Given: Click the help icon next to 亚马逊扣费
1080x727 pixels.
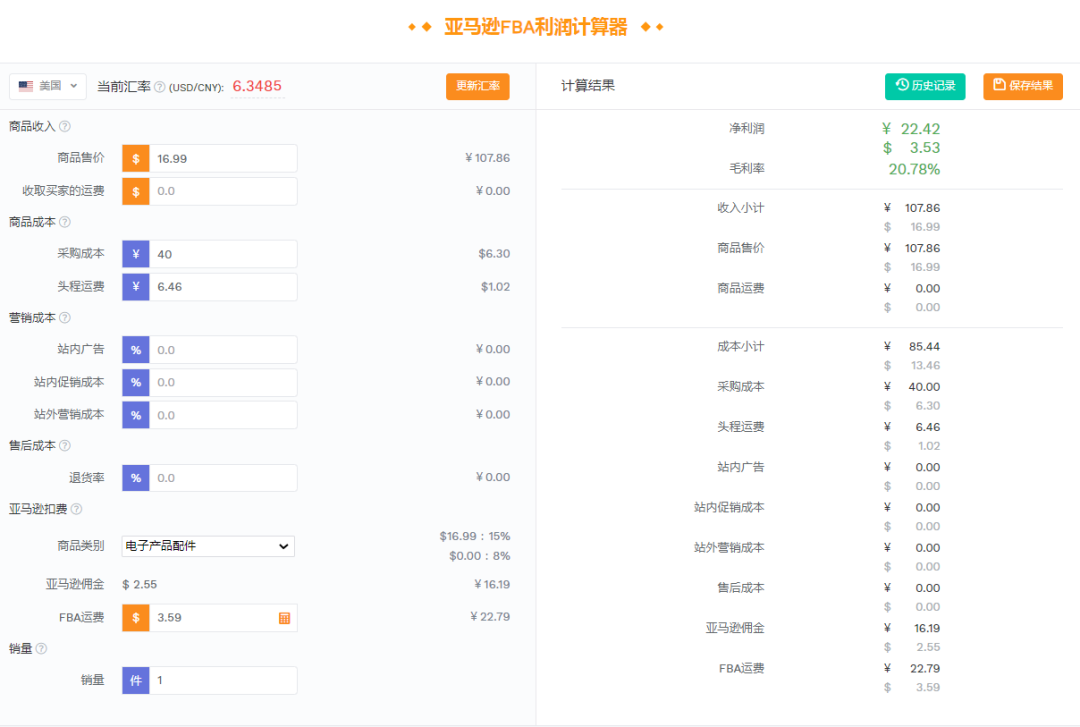Looking at the screenshot, I should [x=76, y=509].
